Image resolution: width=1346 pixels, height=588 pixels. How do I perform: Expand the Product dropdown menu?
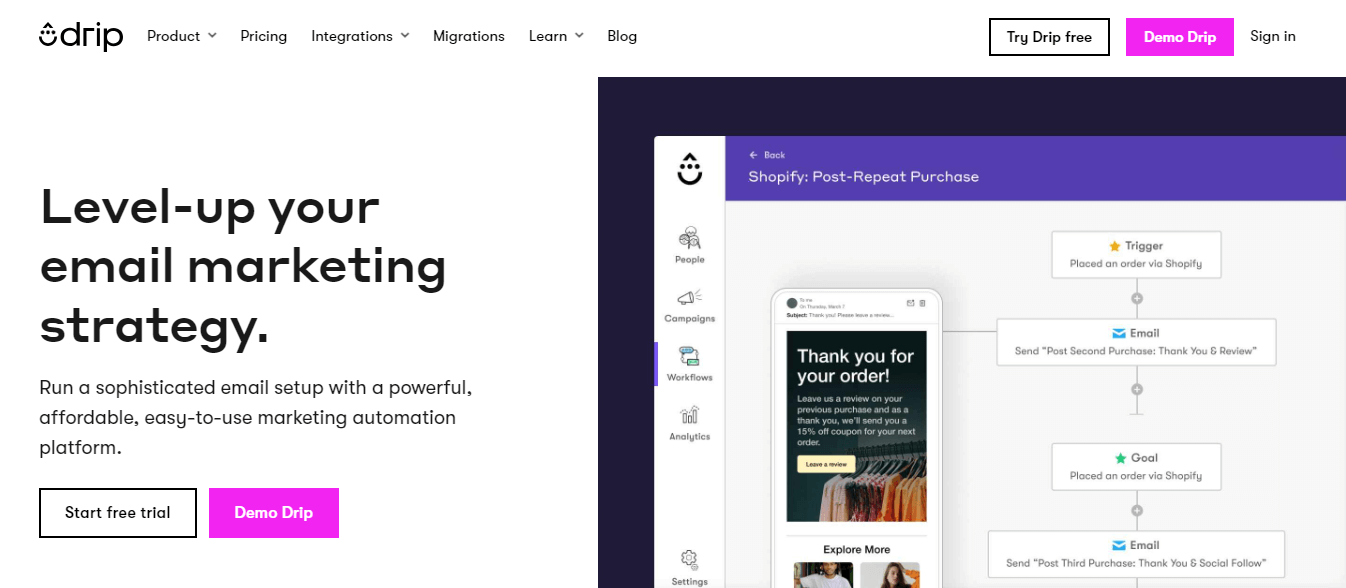point(182,36)
